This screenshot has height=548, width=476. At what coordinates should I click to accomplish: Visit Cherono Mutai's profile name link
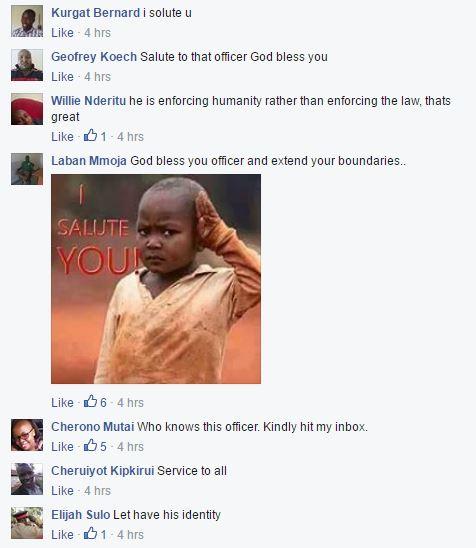click(x=93, y=427)
